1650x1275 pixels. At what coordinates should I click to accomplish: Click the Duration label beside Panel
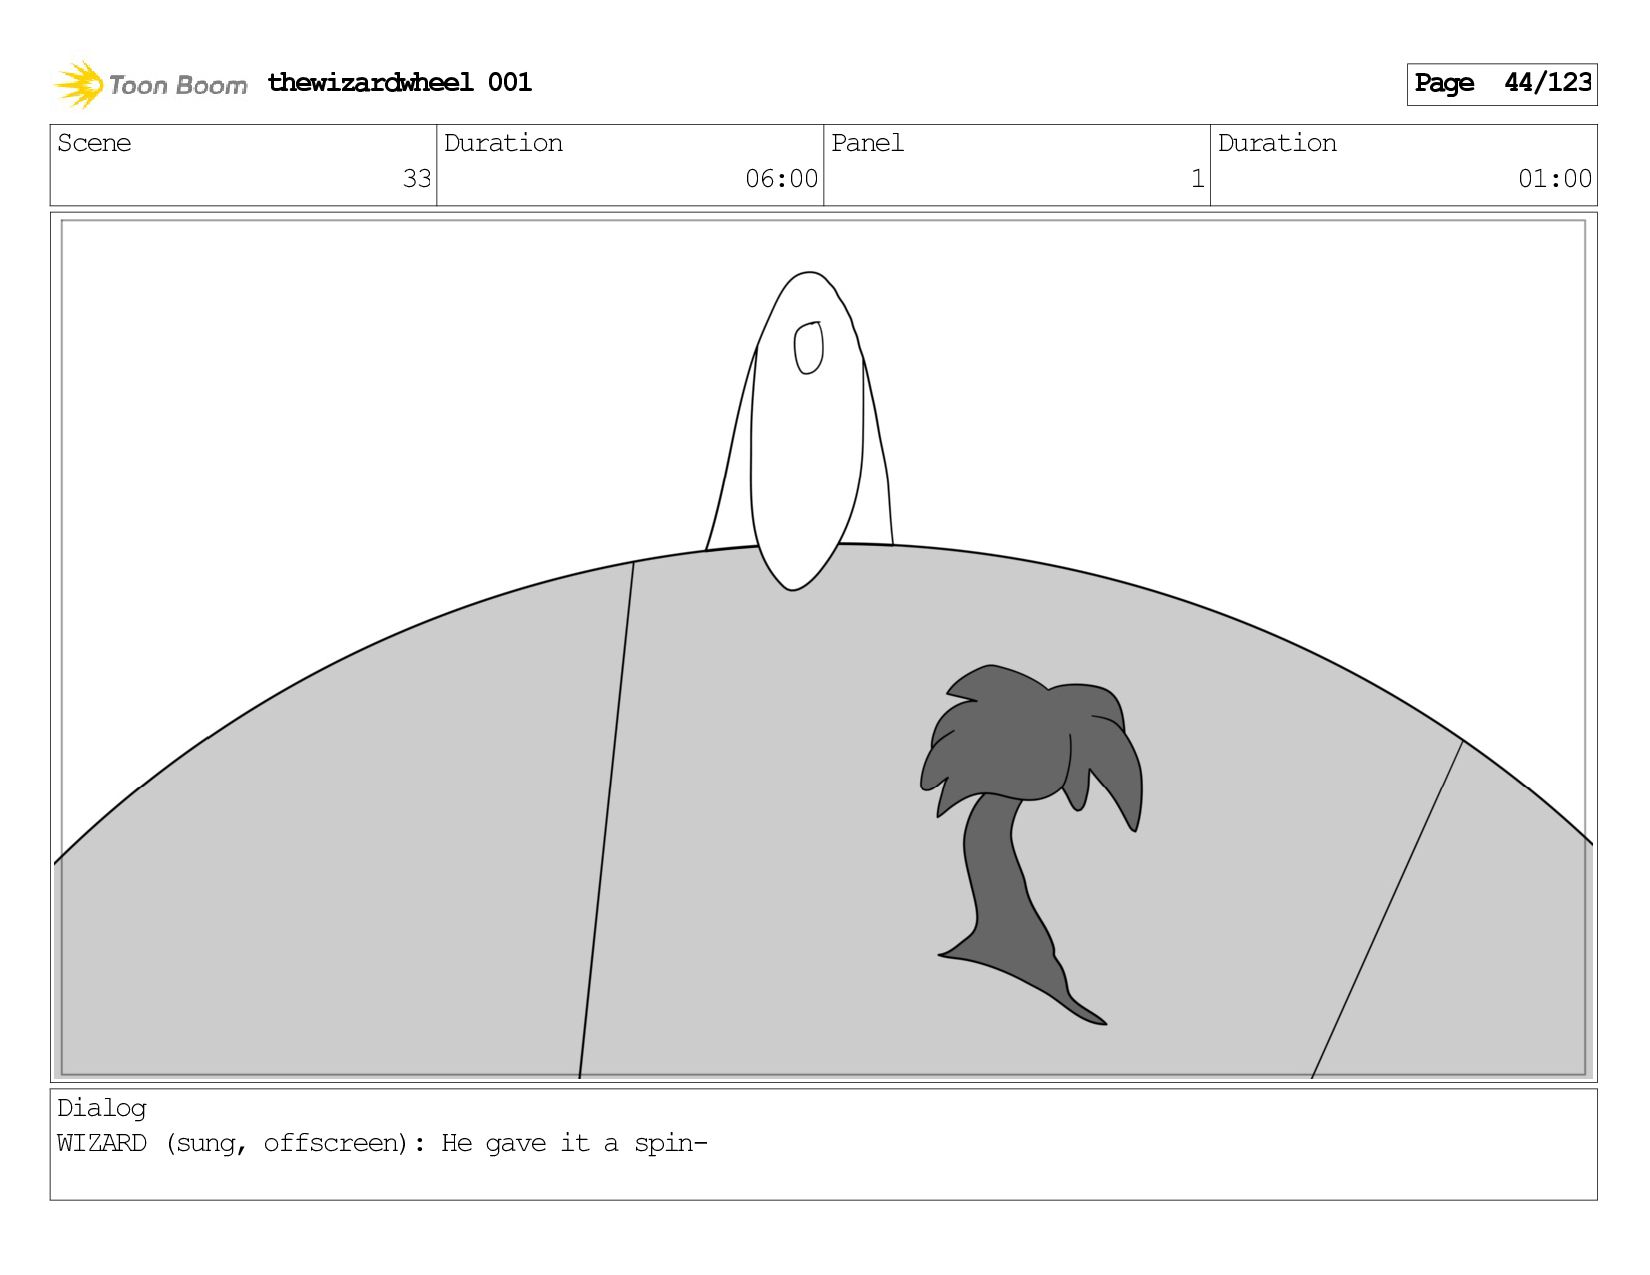1277,143
